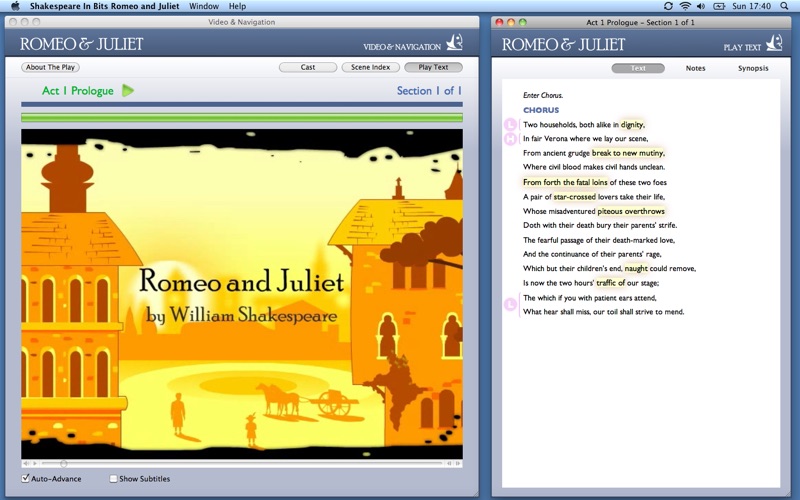The height and width of the screenshot is (500, 800).
Task: Click highlighted word 'dignity'
Action: click(633, 124)
